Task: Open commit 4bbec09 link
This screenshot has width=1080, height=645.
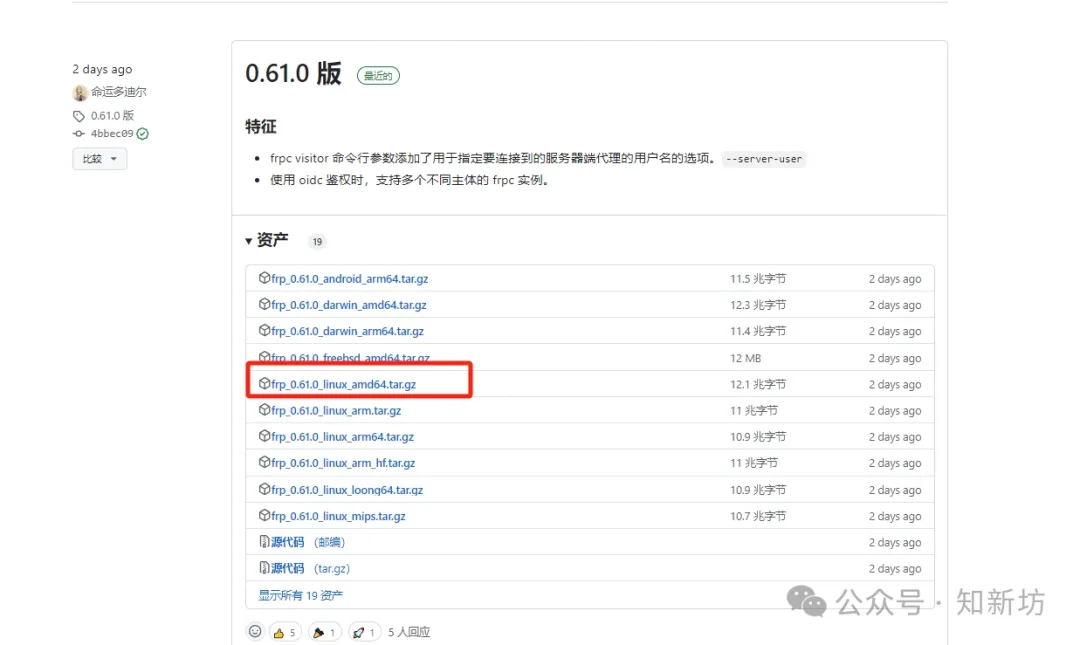Action: pos(112,133)
